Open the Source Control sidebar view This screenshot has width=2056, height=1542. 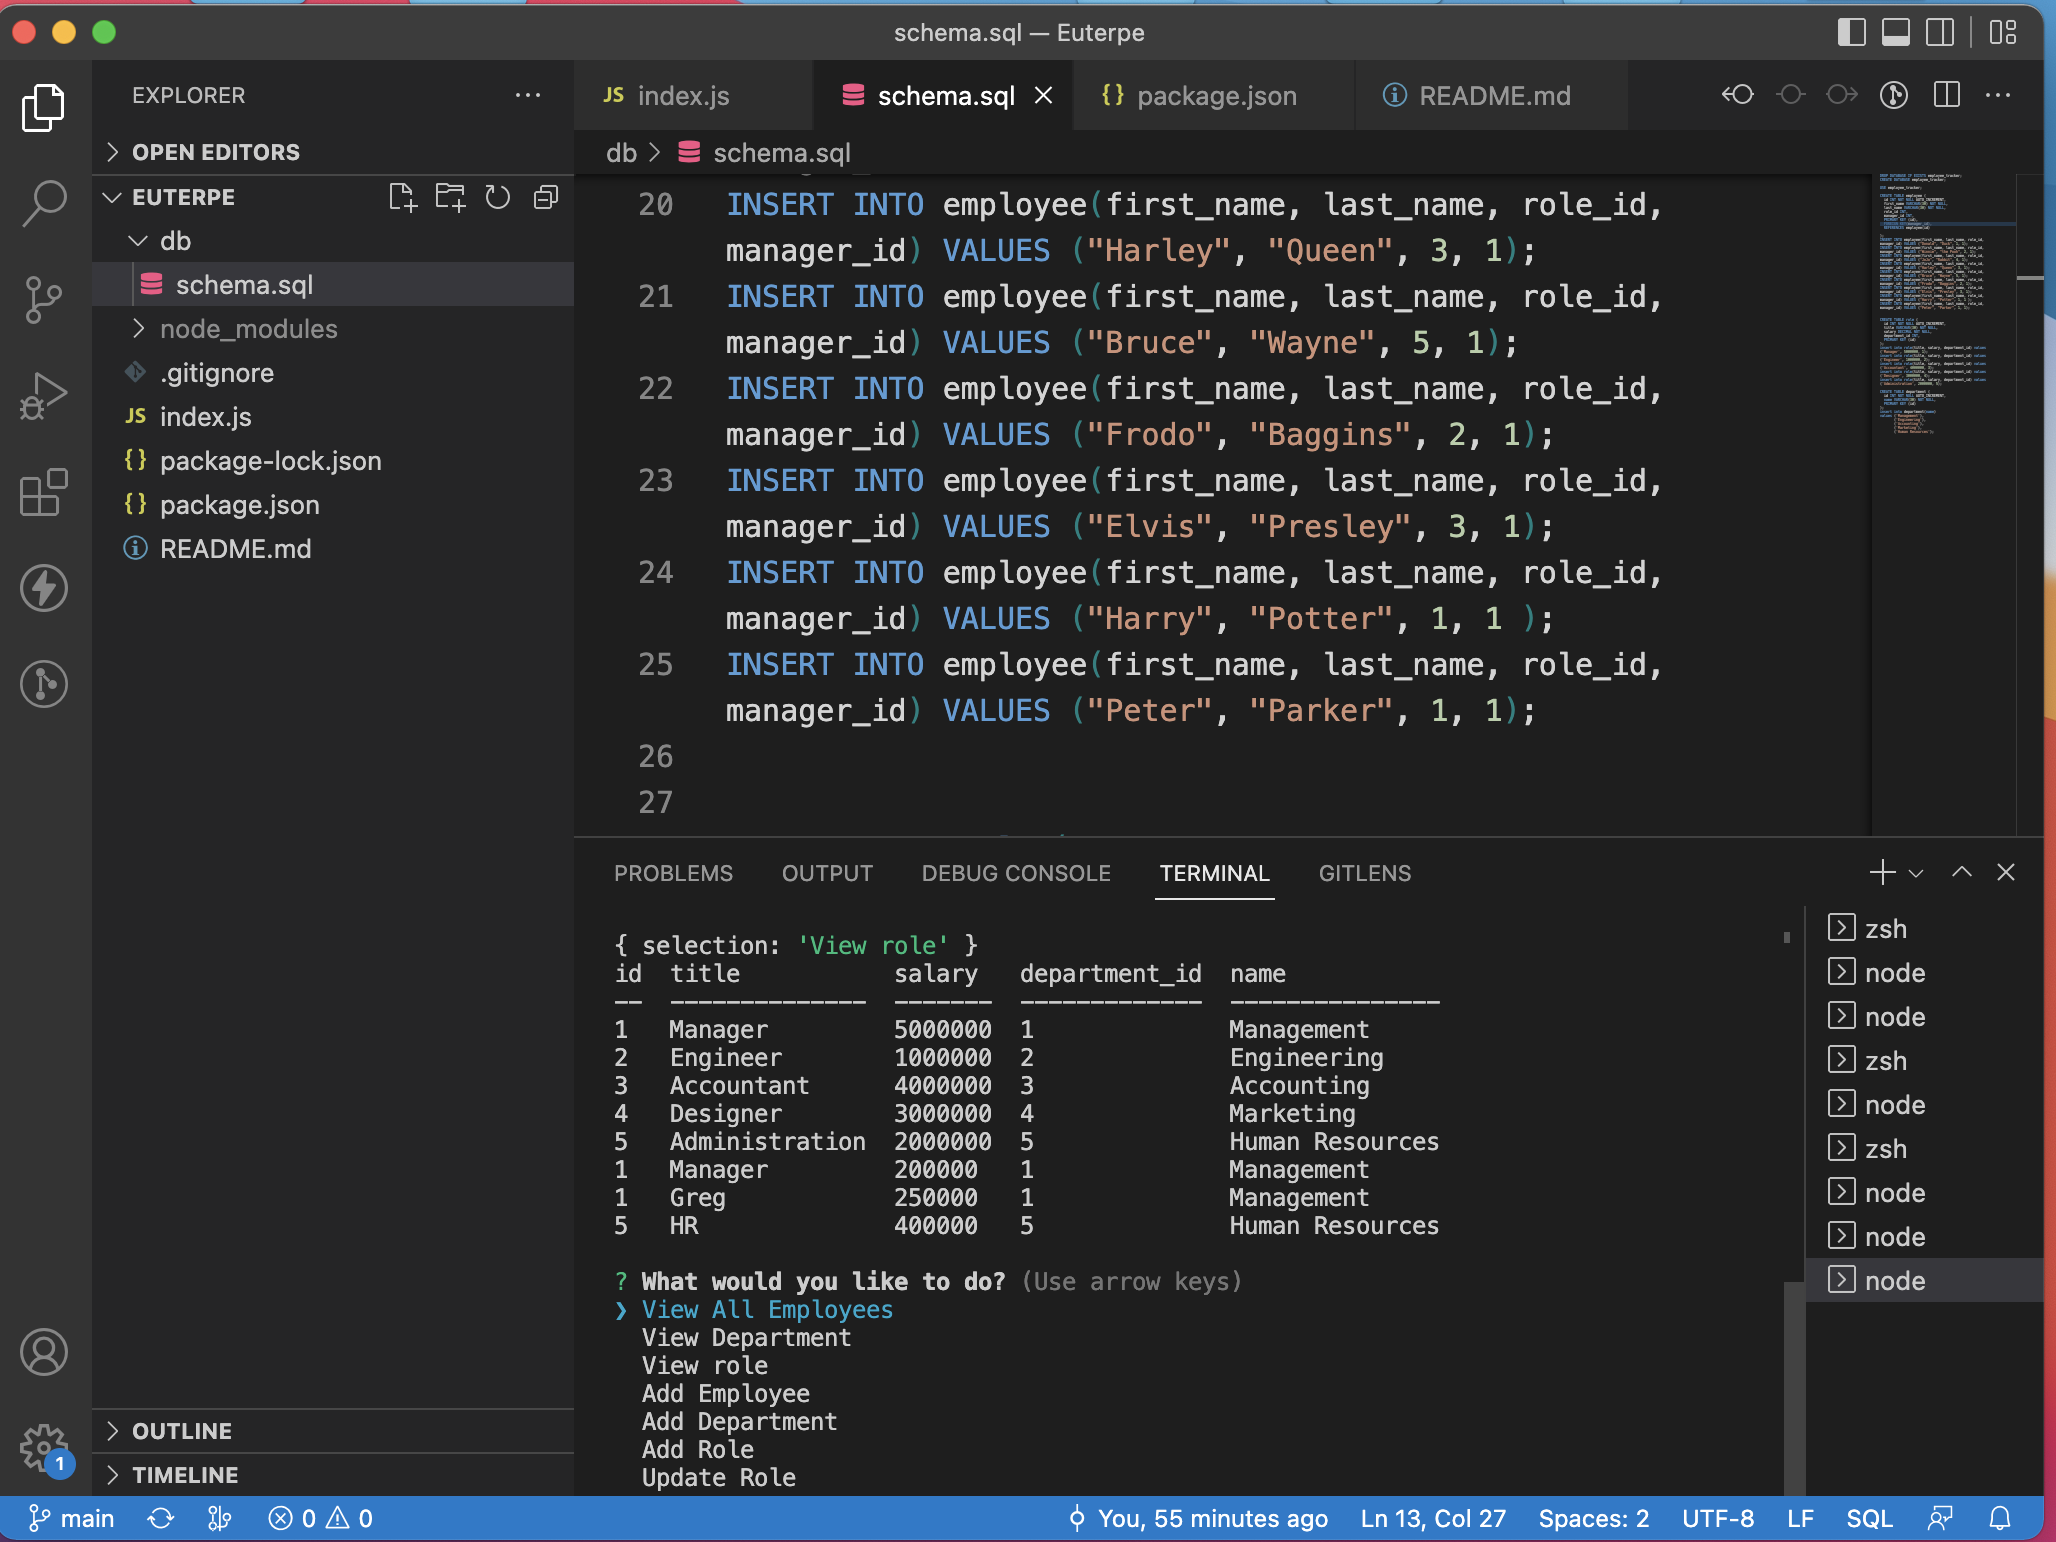click(44, 299)
